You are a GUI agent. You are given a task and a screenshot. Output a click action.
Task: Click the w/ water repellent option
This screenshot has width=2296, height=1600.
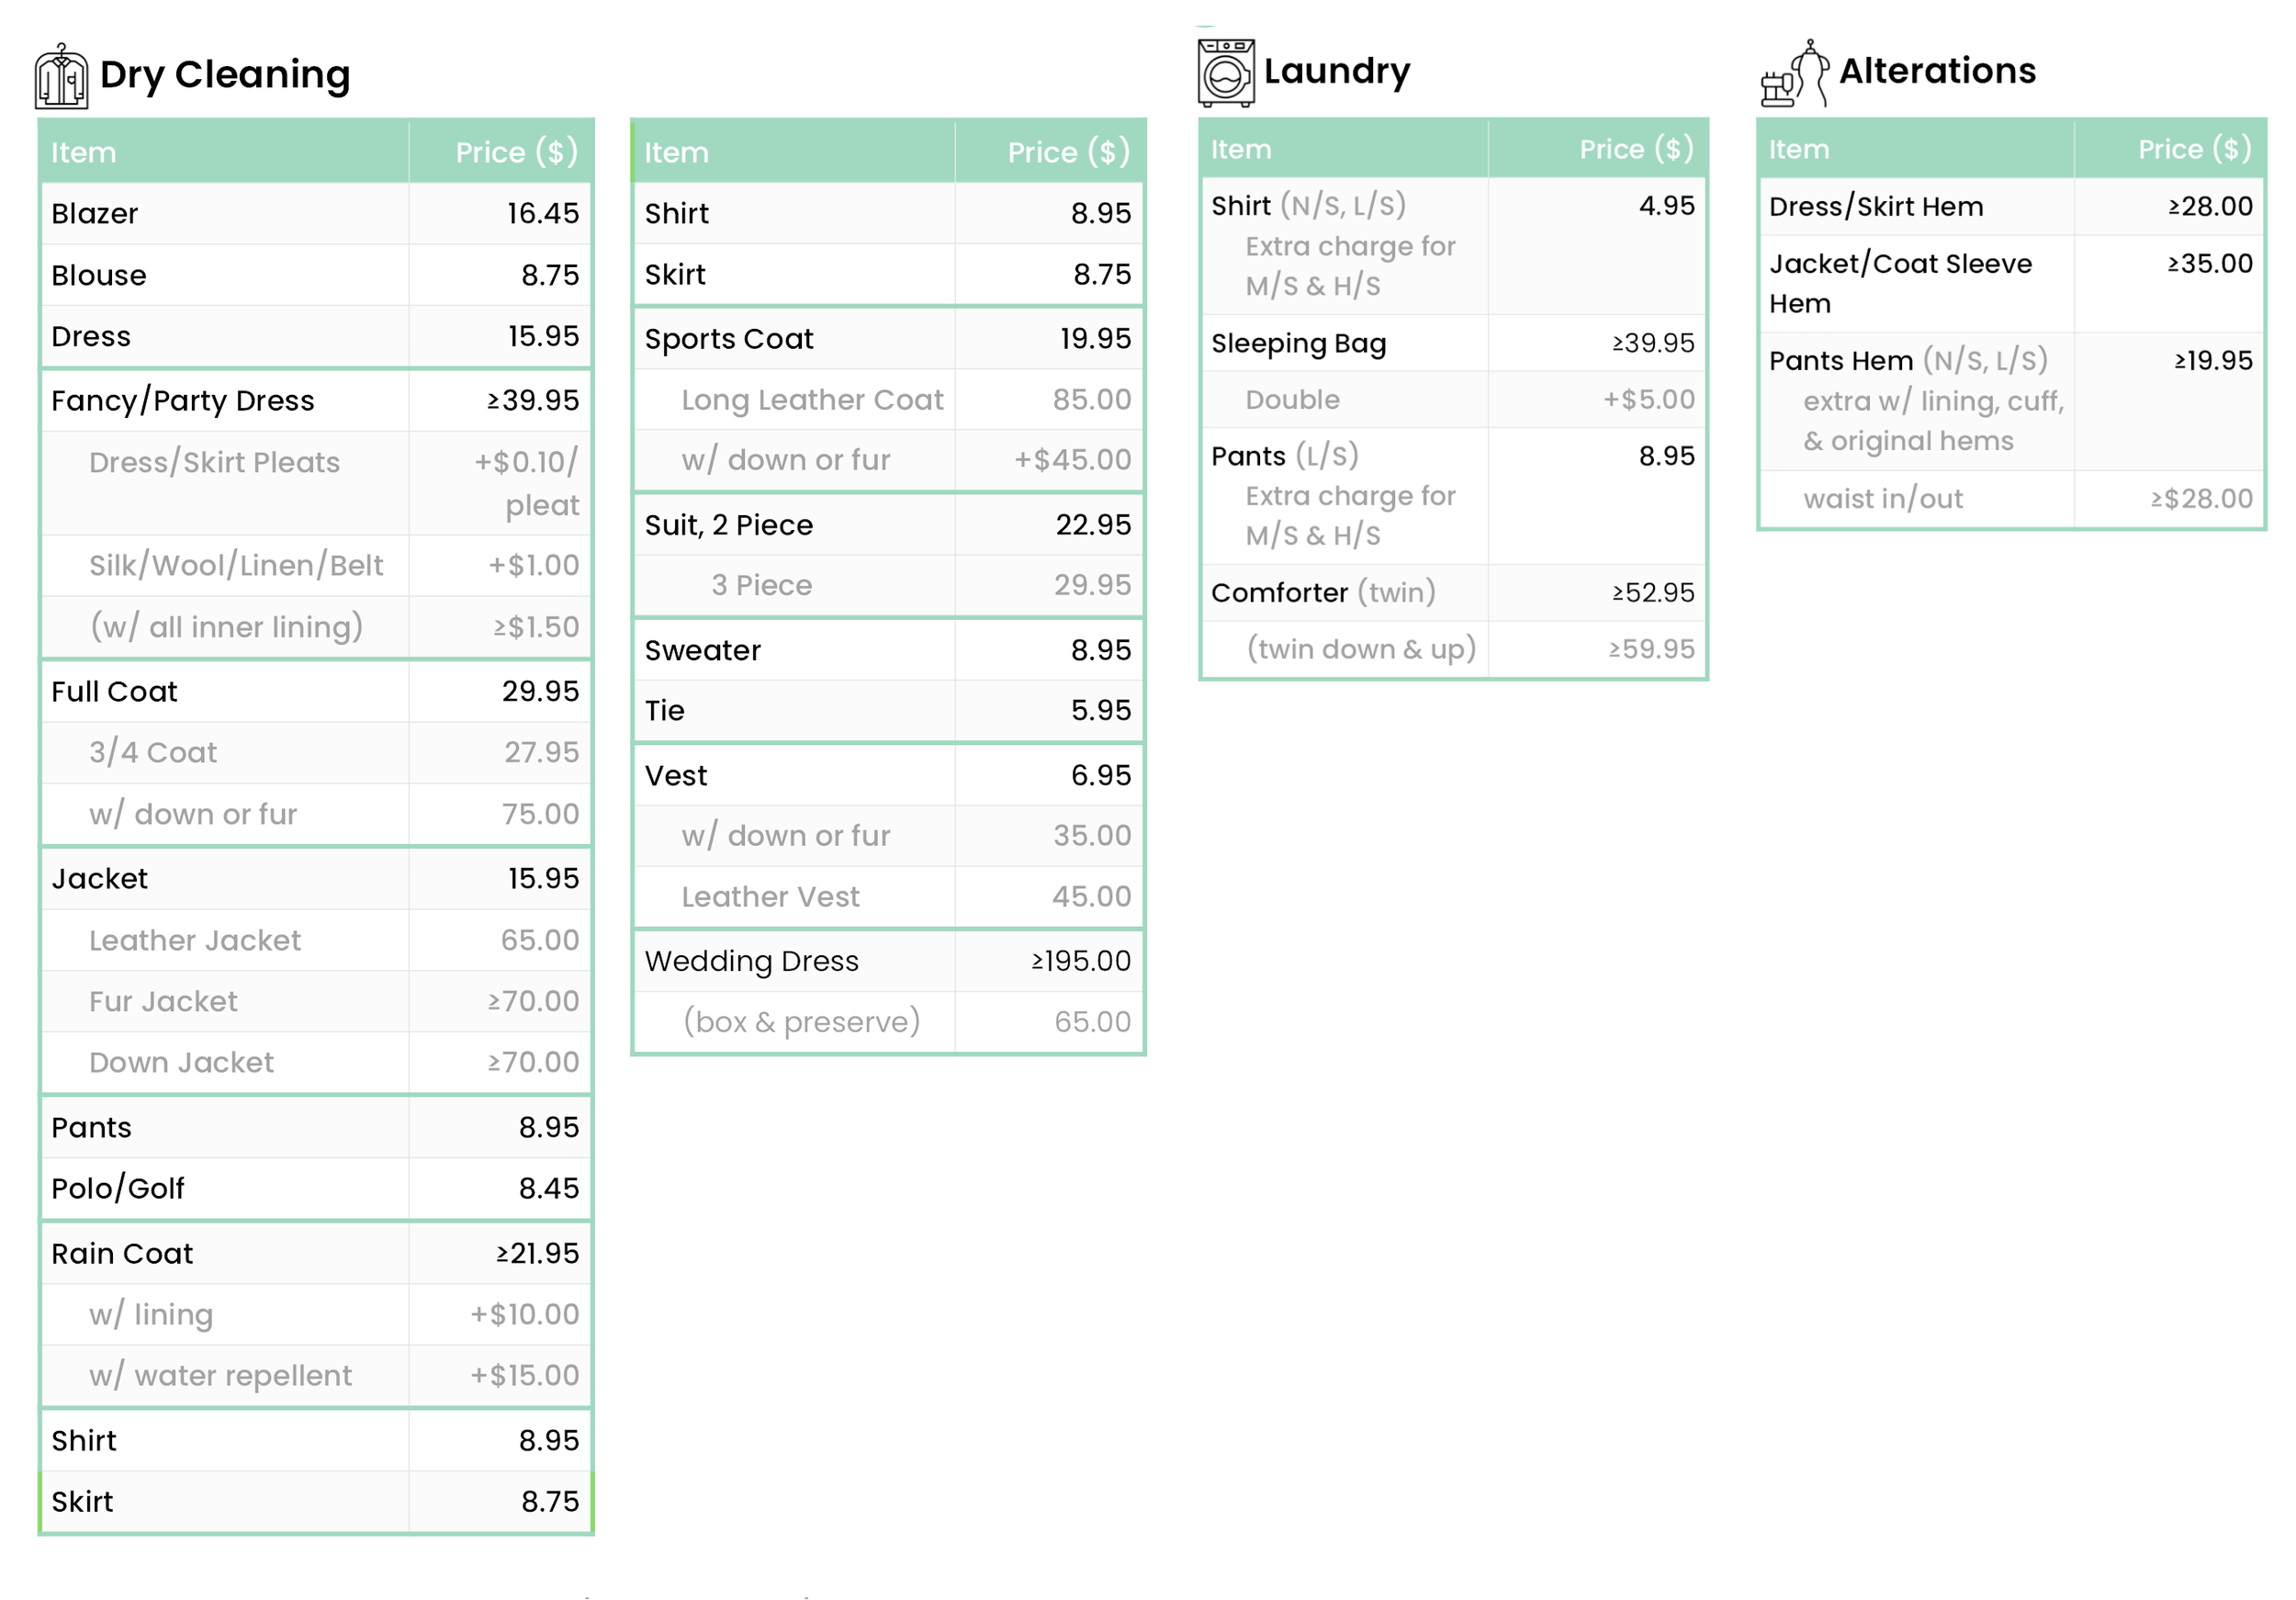220,1375
